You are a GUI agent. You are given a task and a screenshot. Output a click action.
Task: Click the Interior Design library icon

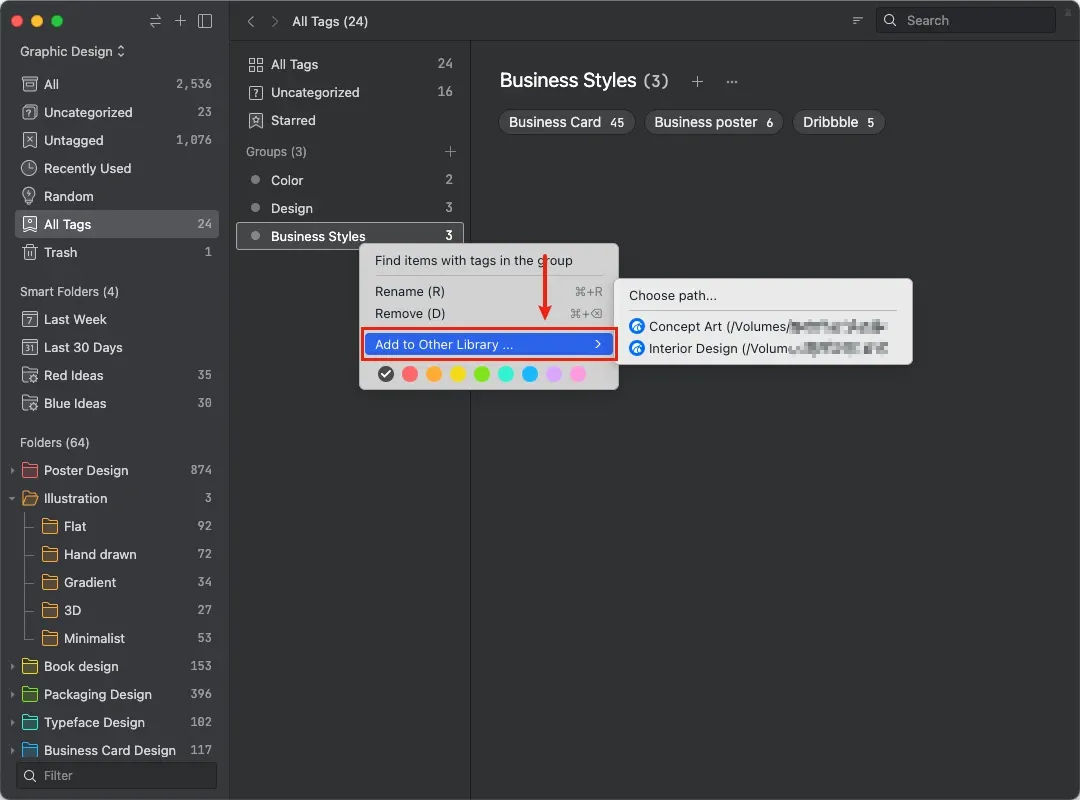(x=637, y=348)
